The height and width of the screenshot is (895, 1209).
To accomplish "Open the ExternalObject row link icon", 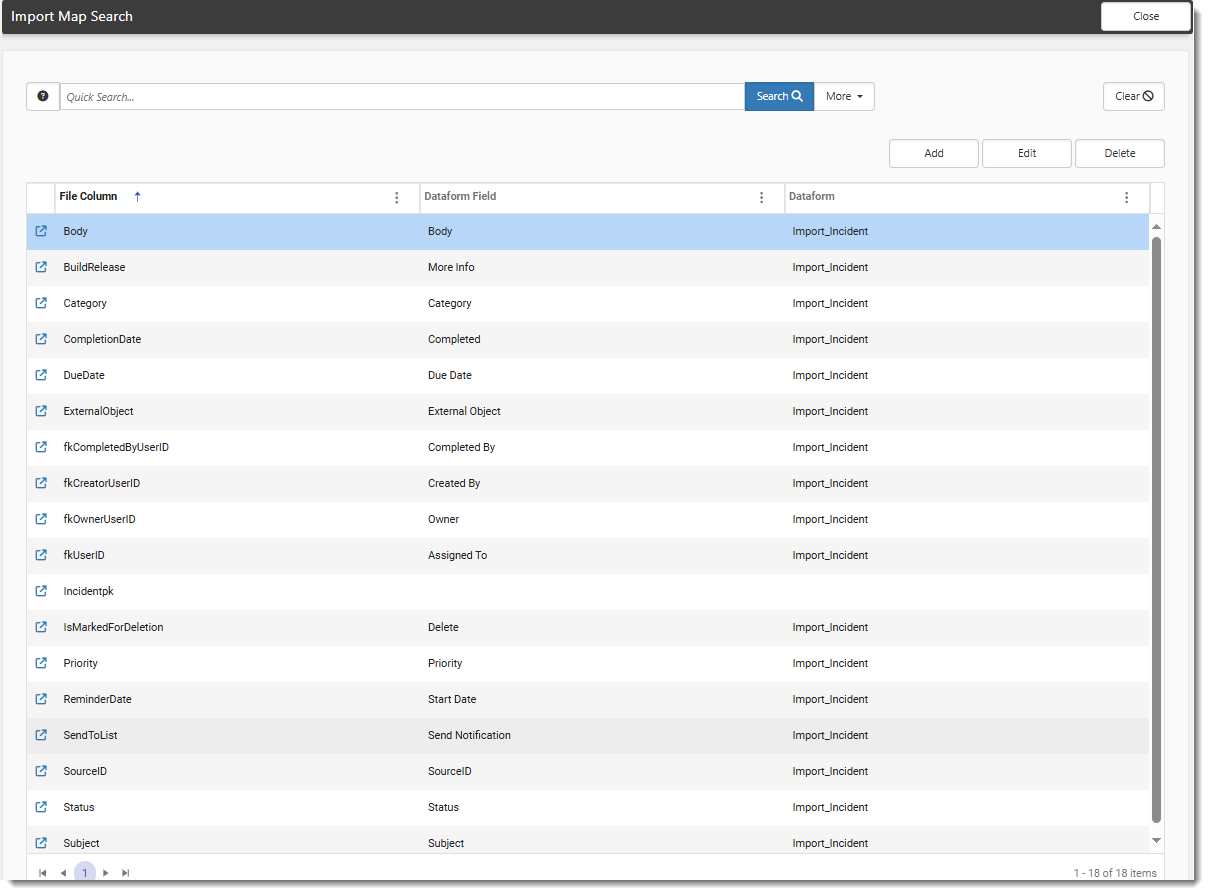I will (41, 411).
